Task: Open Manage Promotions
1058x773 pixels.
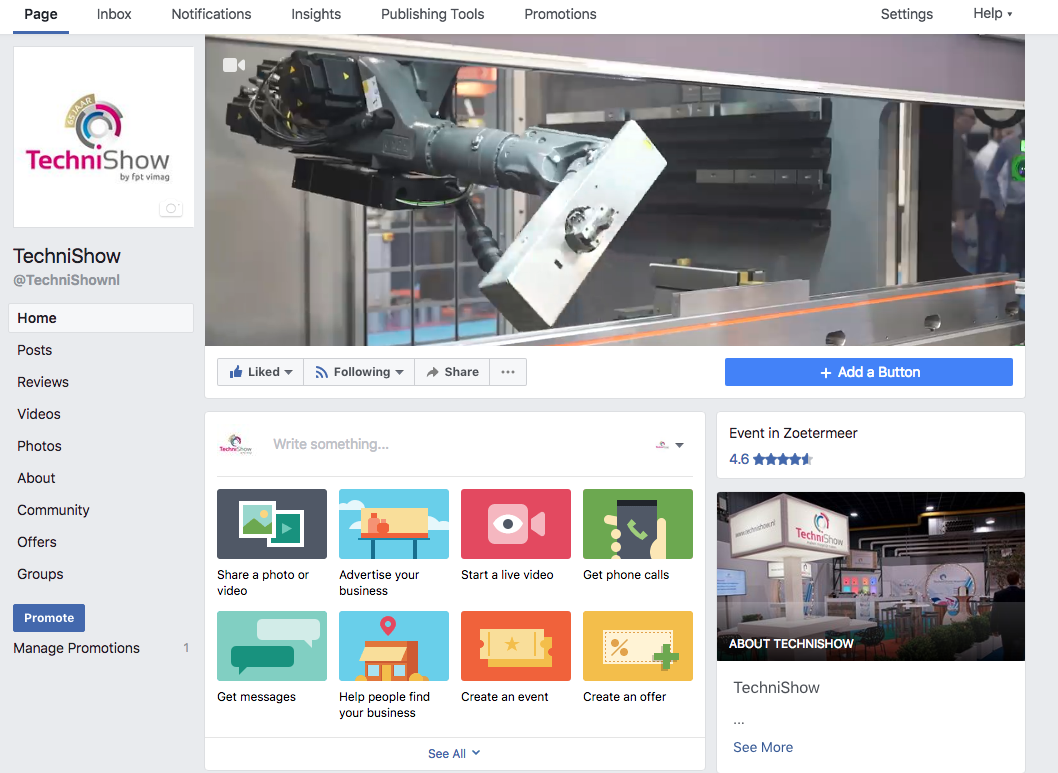Action: [76, 648]
